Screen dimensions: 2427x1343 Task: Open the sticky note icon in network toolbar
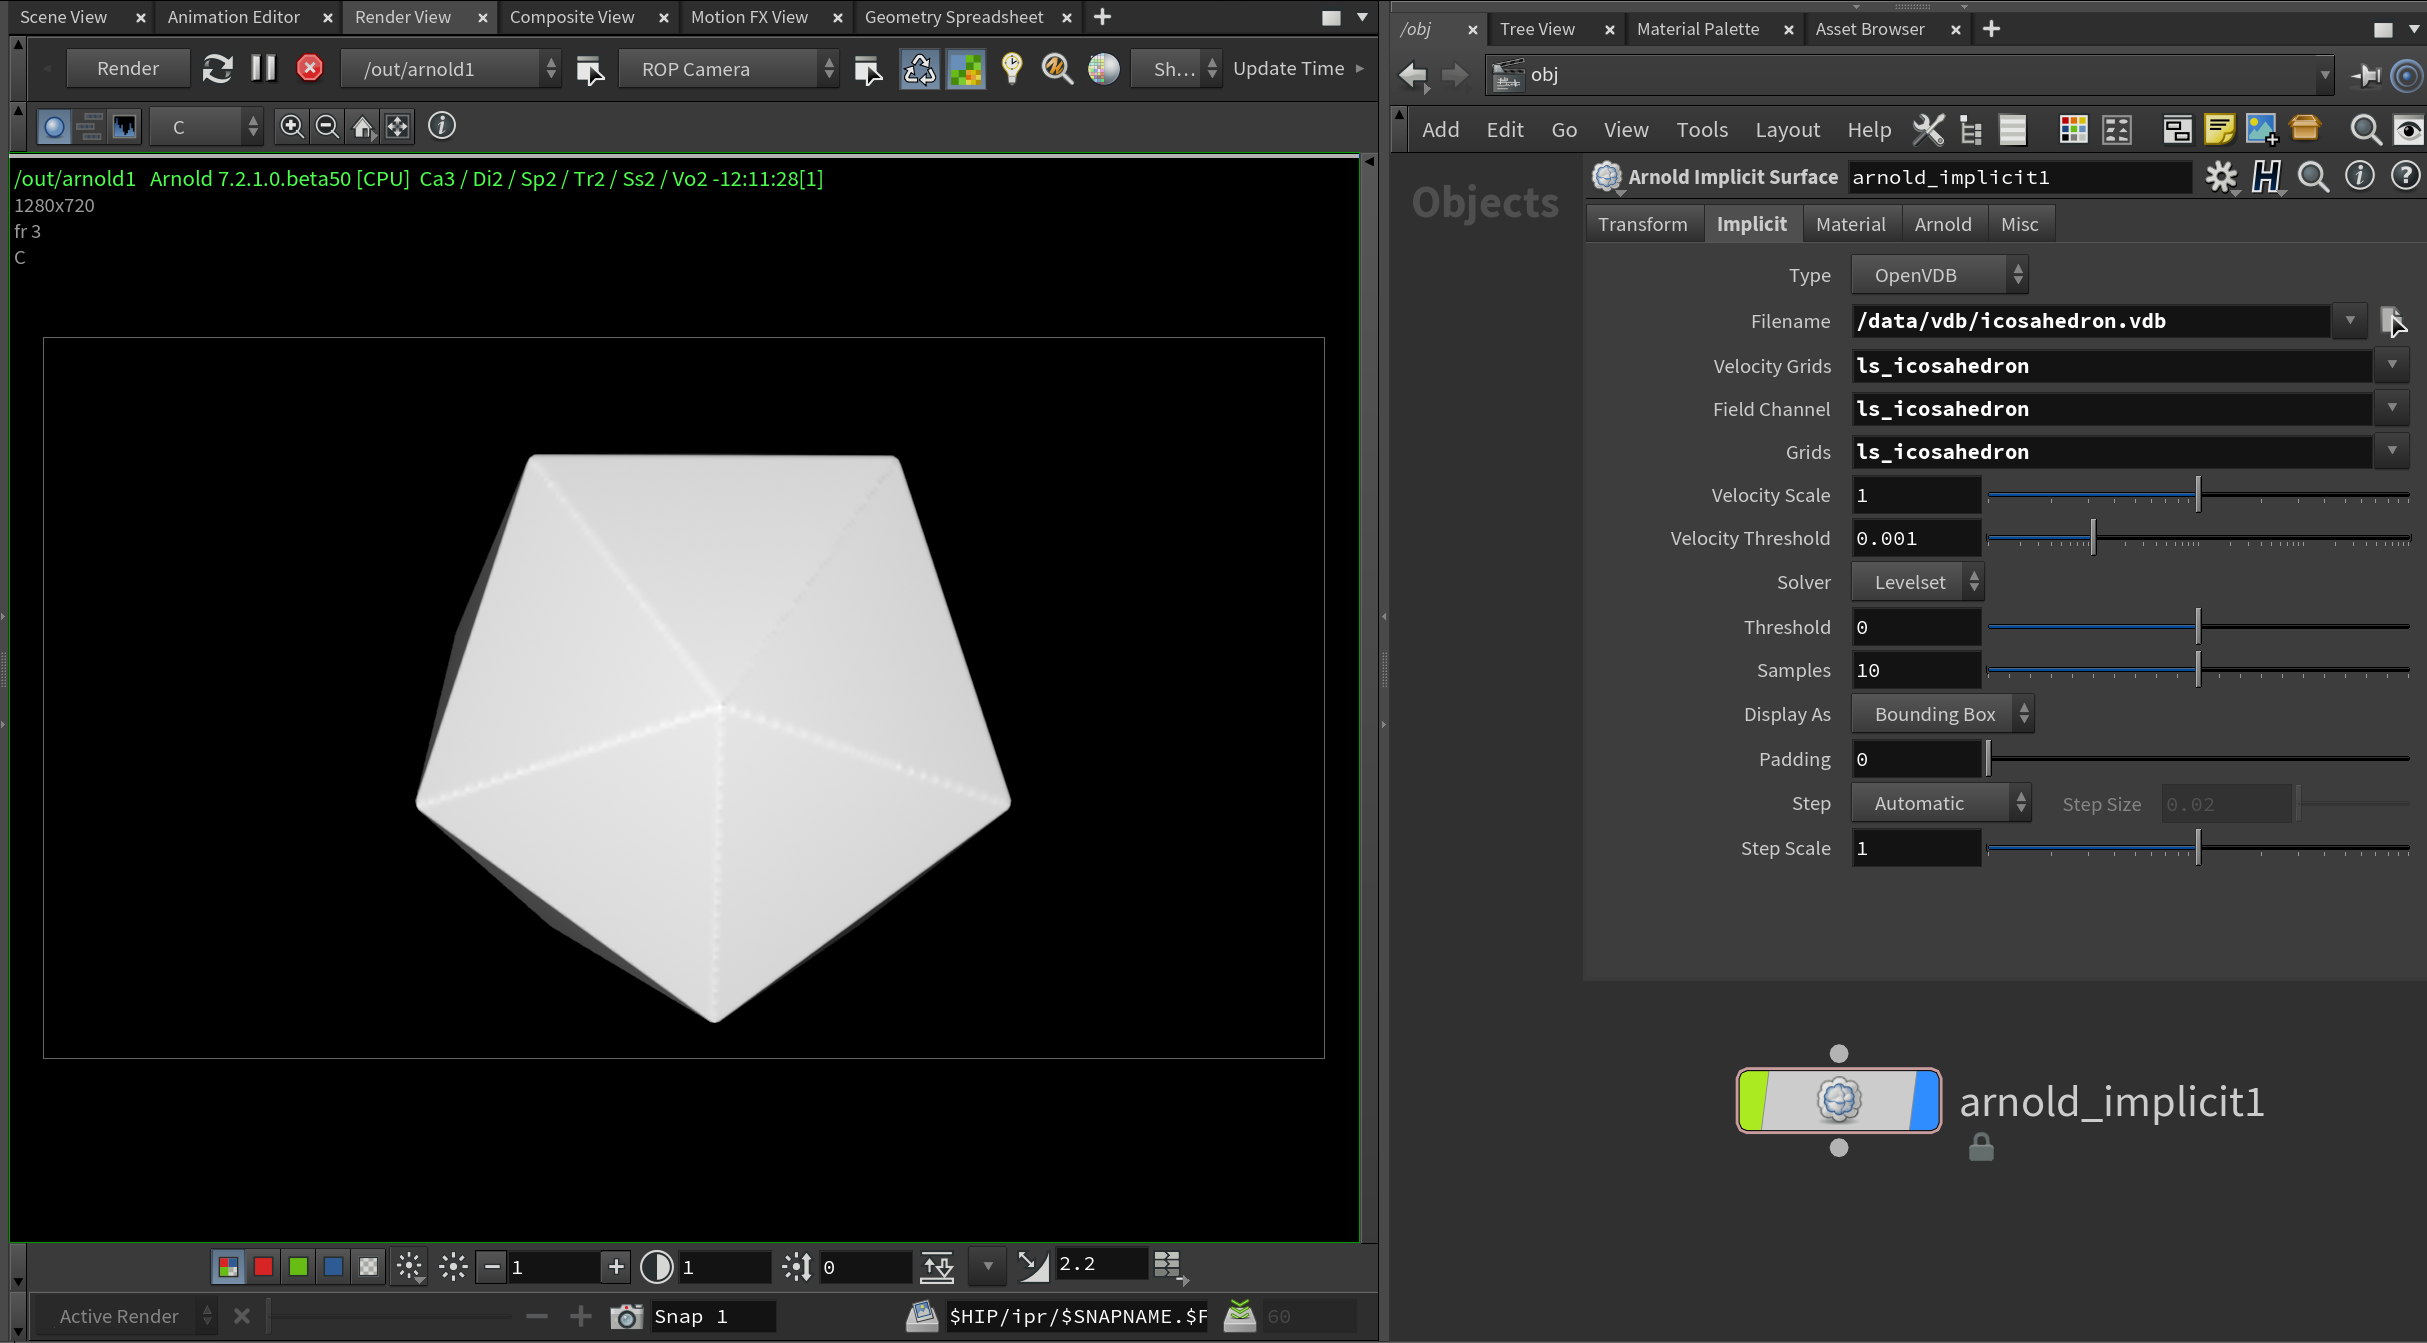(2219, 129)
